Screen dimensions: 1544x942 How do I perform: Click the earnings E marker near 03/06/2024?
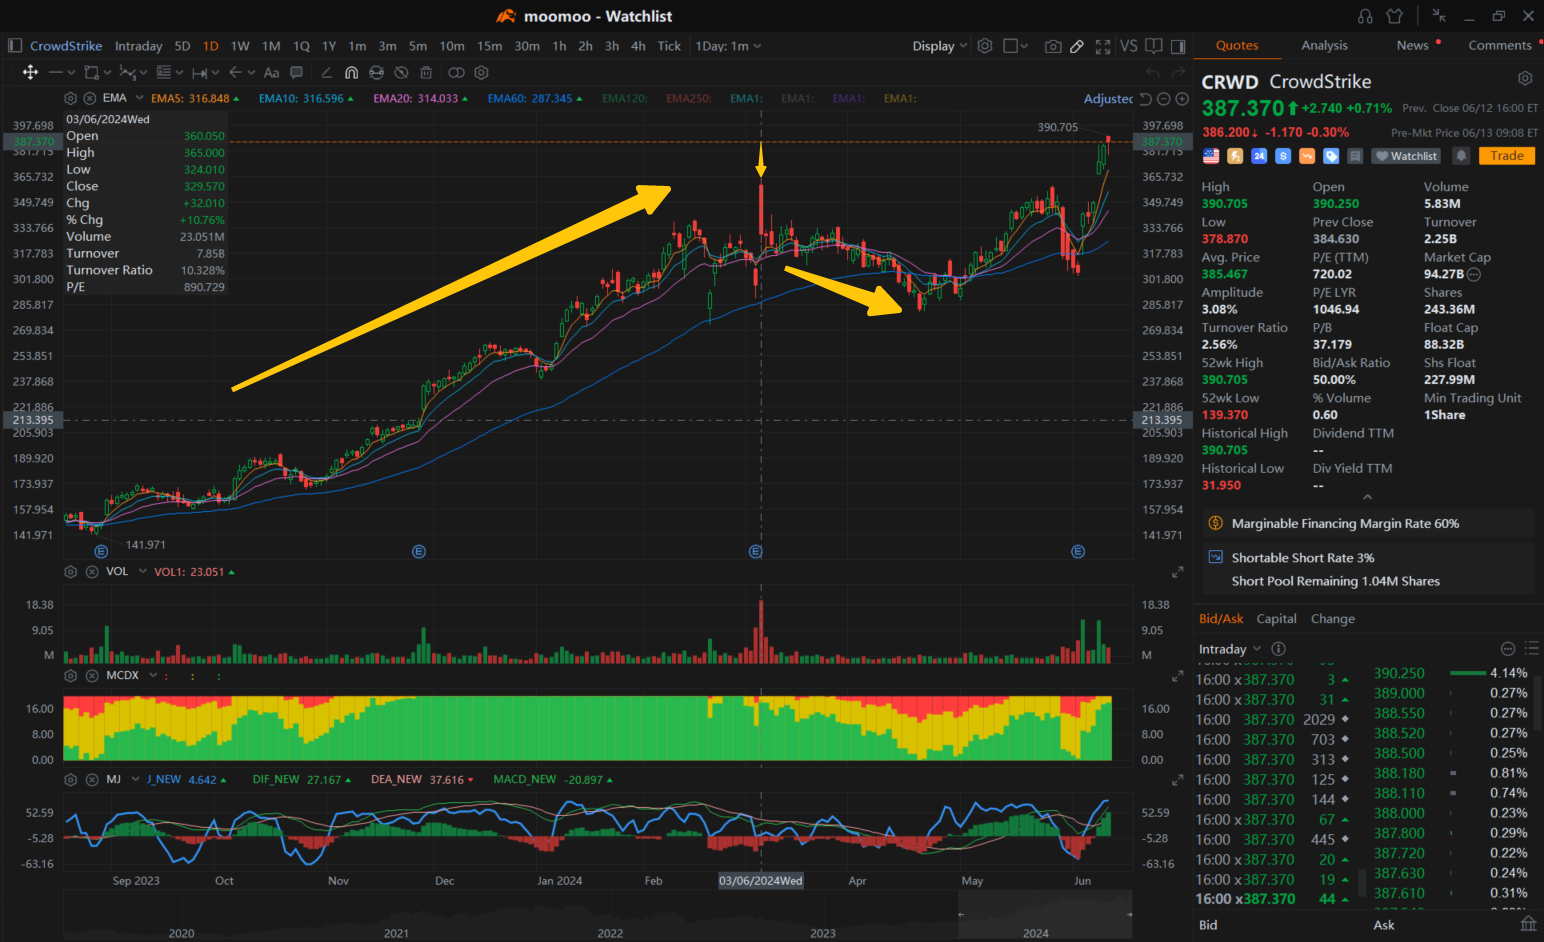click(x=756, y=552)
